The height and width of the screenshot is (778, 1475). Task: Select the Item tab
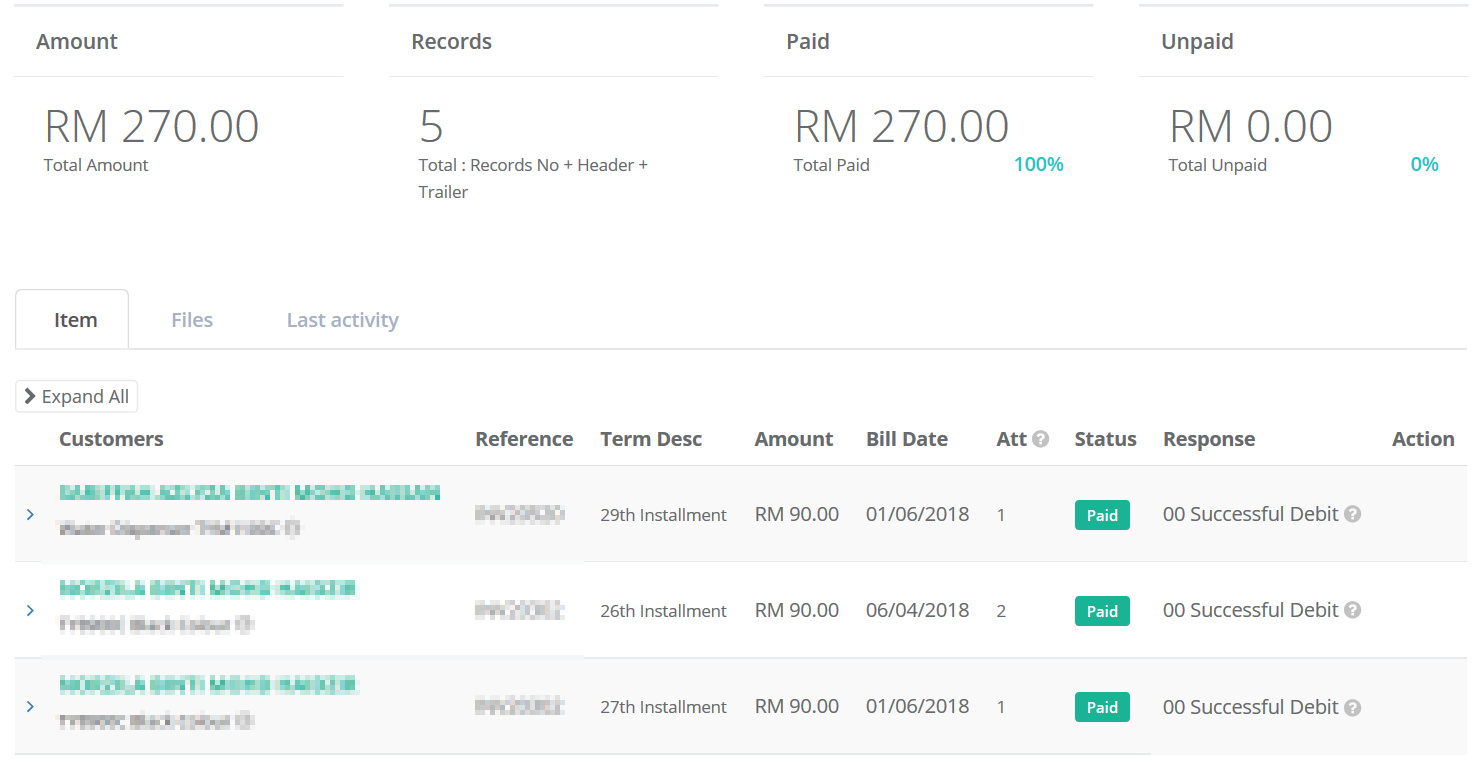[75, 320]
